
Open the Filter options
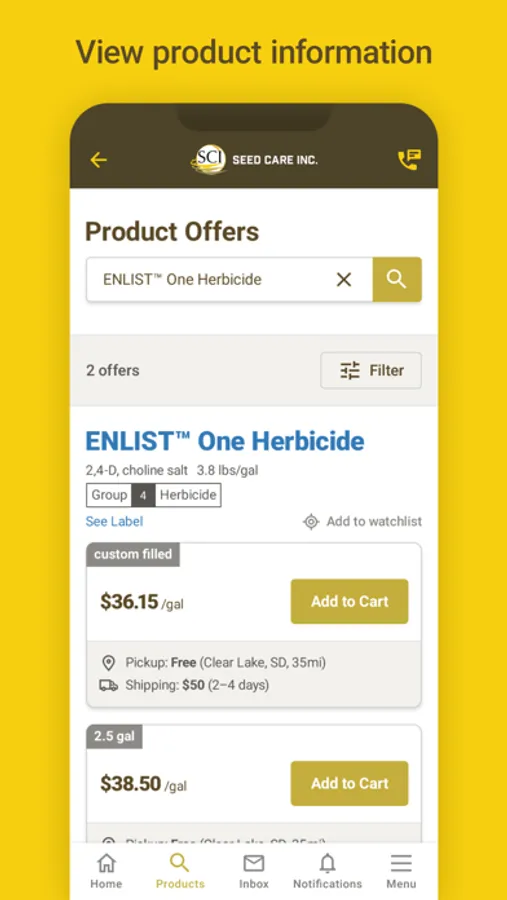pos(371,370)
